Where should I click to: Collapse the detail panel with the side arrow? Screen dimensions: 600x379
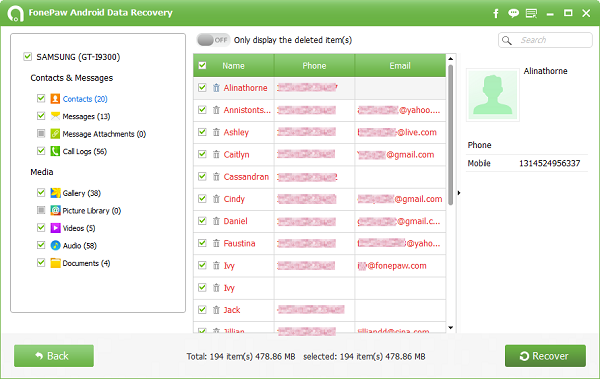pos(459,193)
